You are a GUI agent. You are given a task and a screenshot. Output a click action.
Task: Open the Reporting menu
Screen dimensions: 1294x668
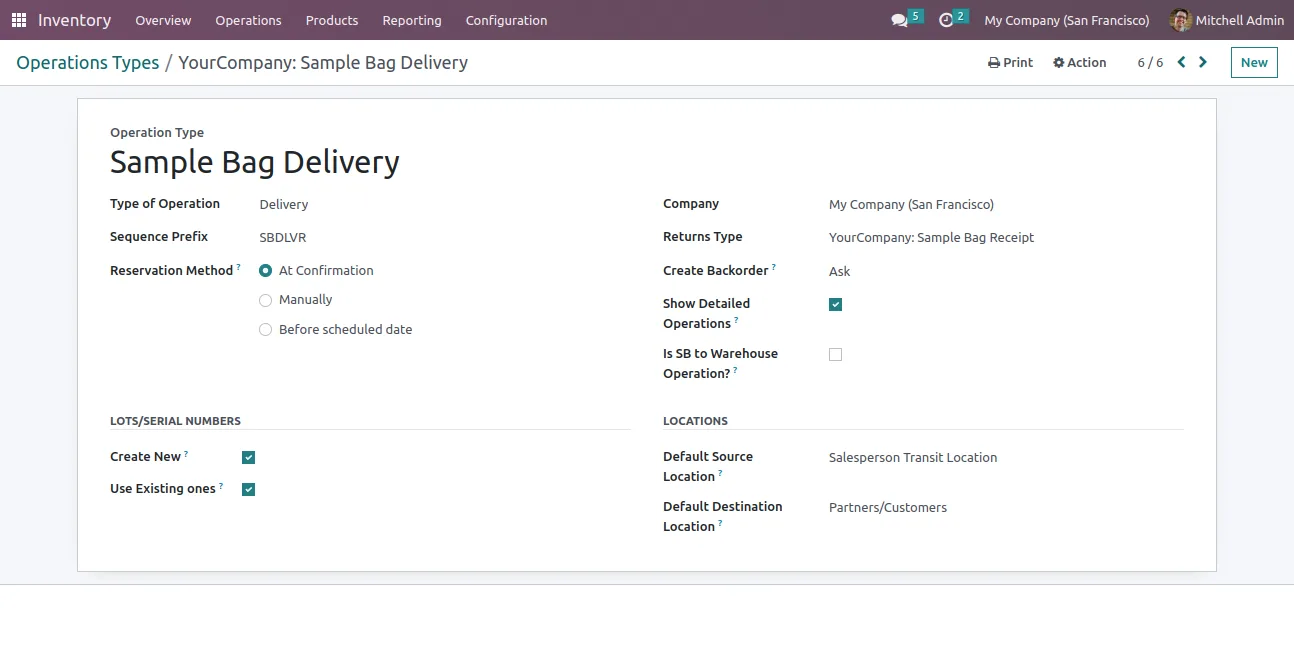click(412, 20)
